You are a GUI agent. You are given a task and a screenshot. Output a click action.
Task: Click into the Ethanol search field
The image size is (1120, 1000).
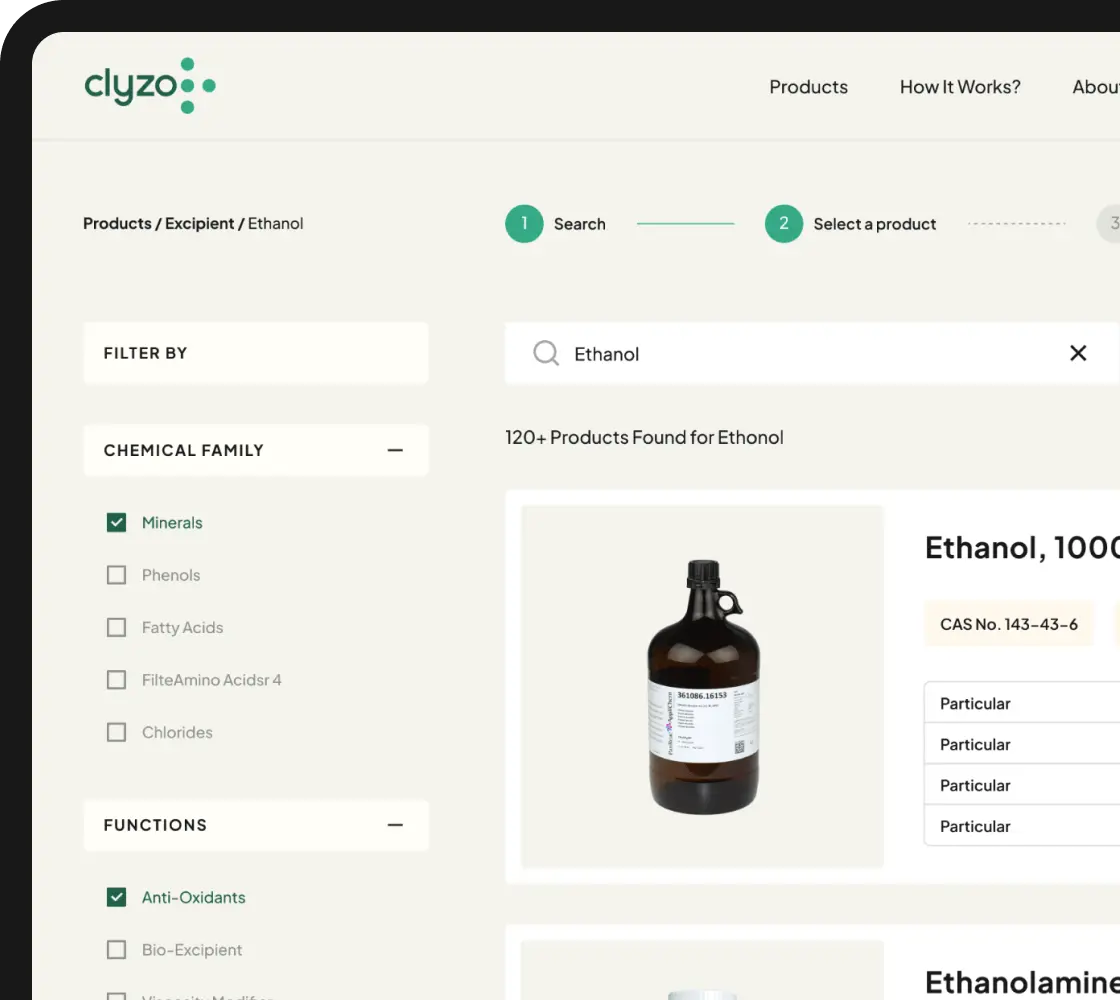coord(811,353)
